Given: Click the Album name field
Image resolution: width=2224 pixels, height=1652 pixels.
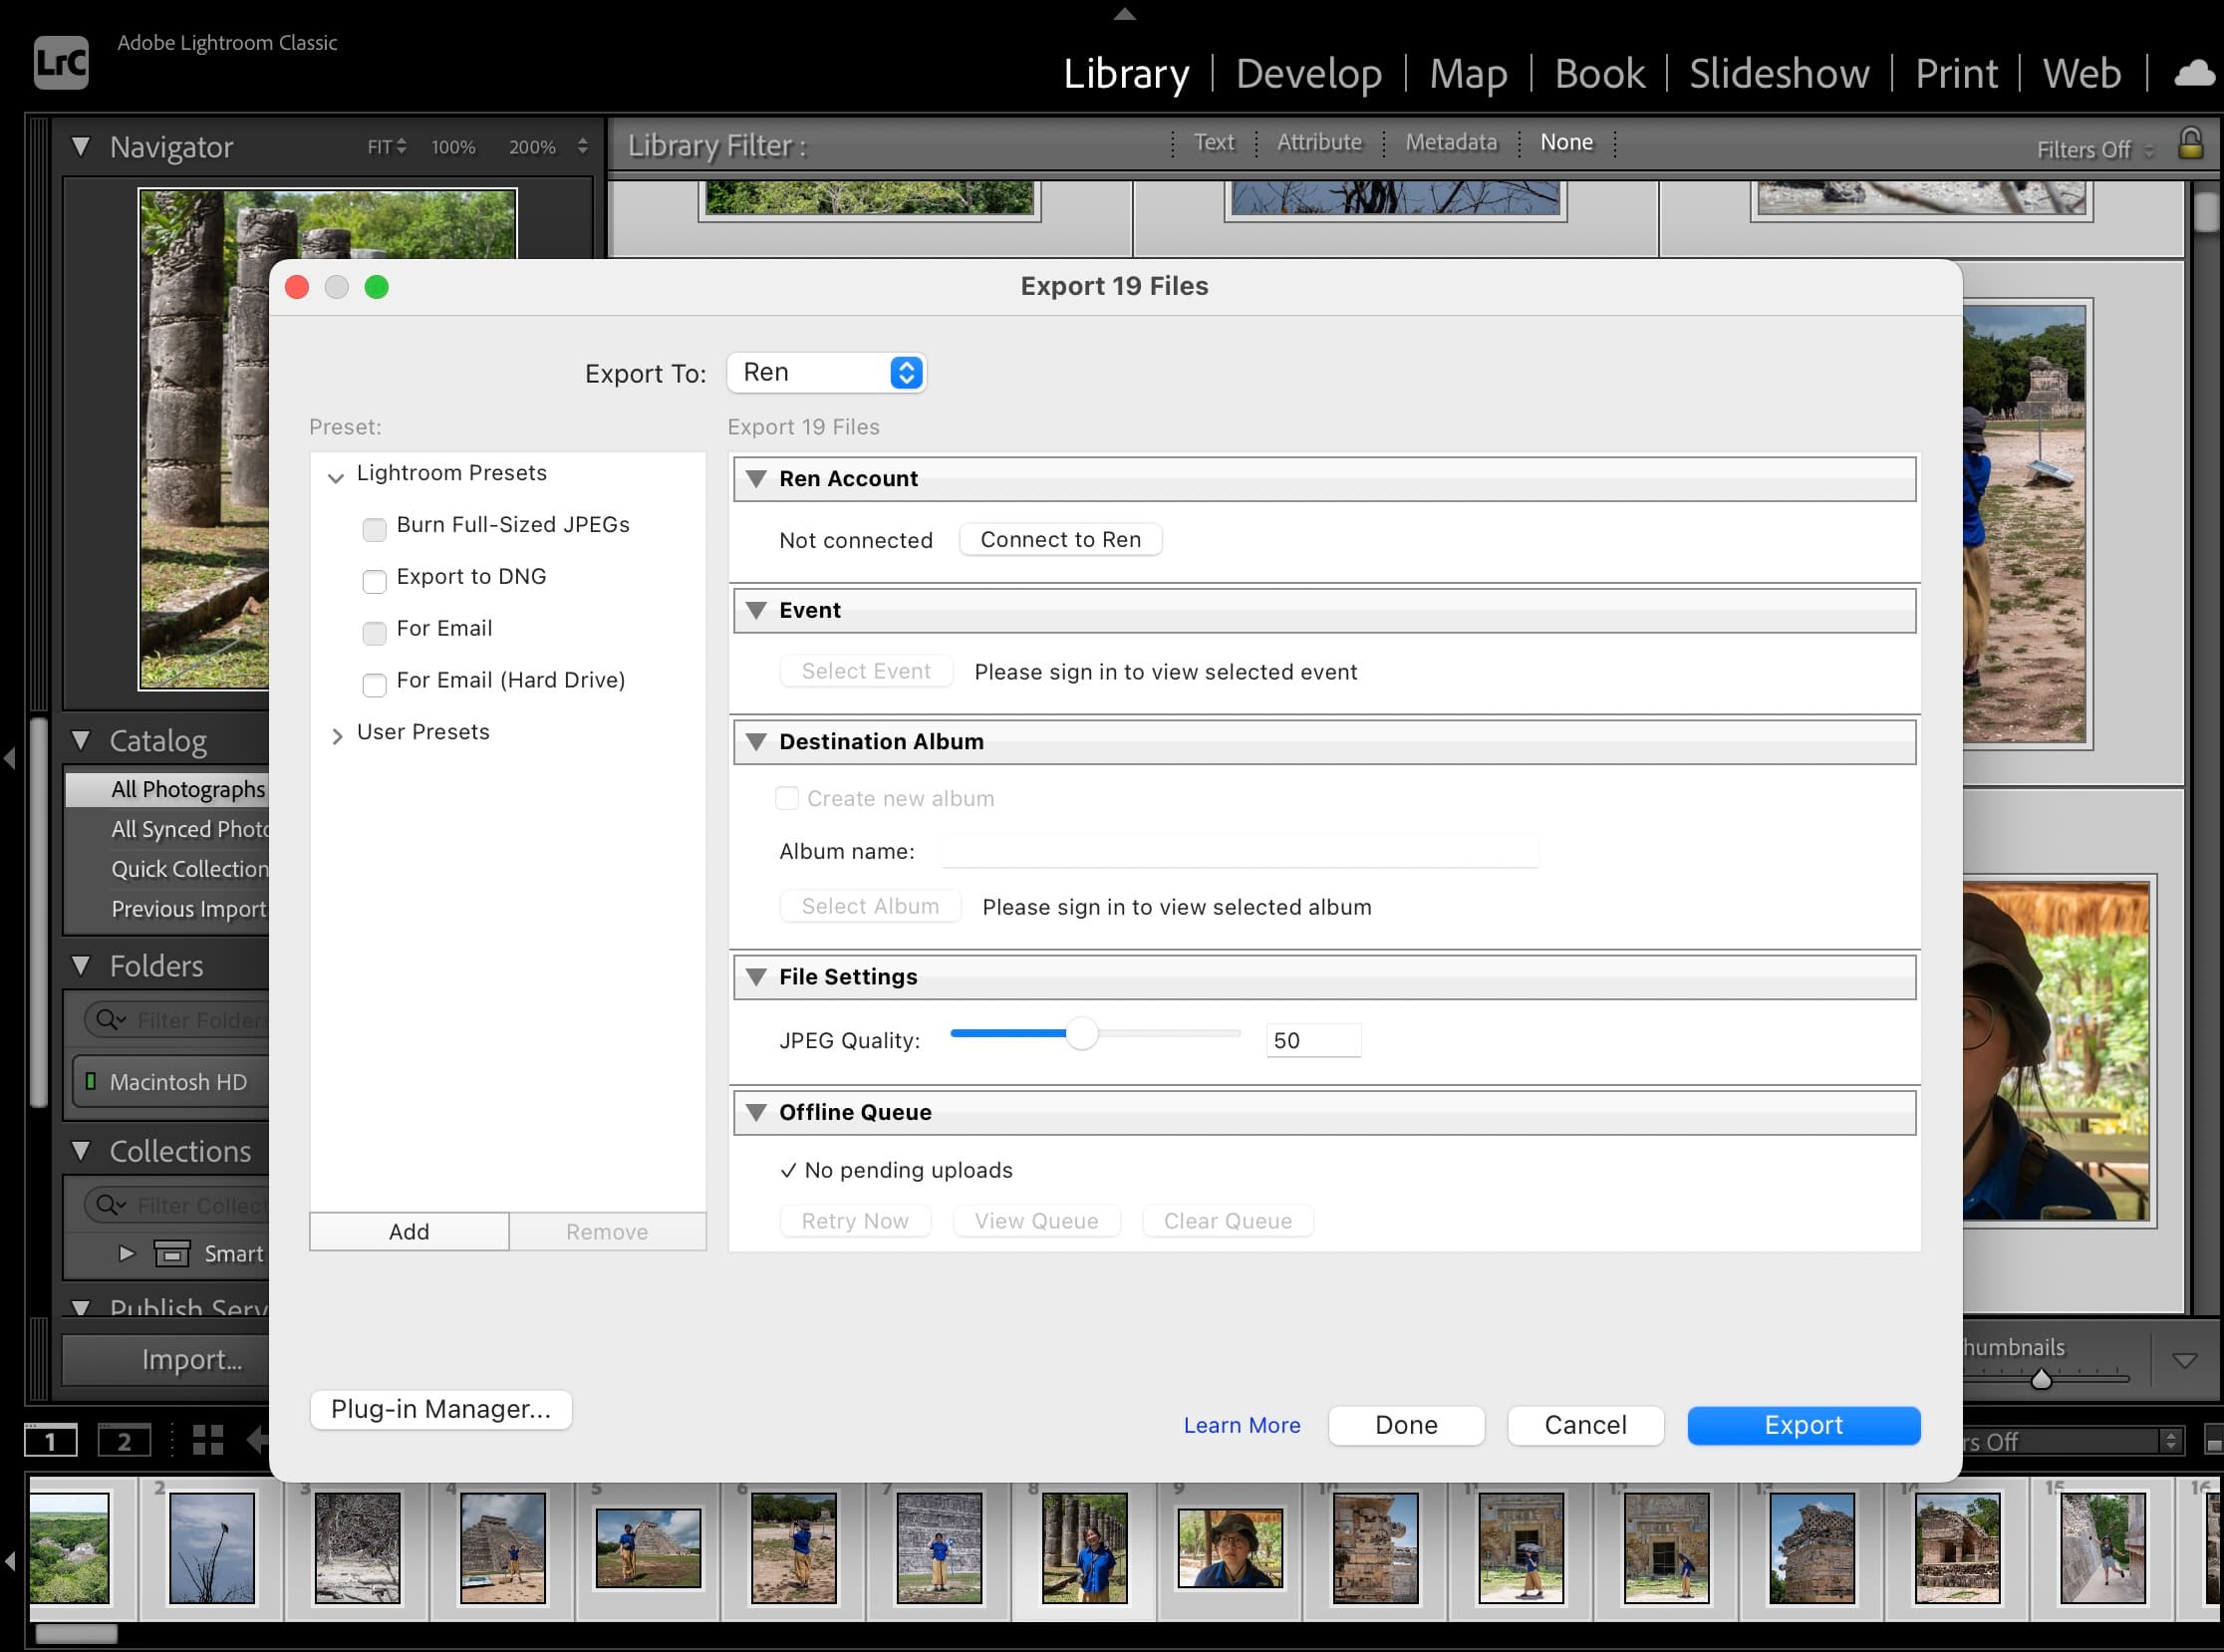Looking at the screenshot, I should point(1240,851).
